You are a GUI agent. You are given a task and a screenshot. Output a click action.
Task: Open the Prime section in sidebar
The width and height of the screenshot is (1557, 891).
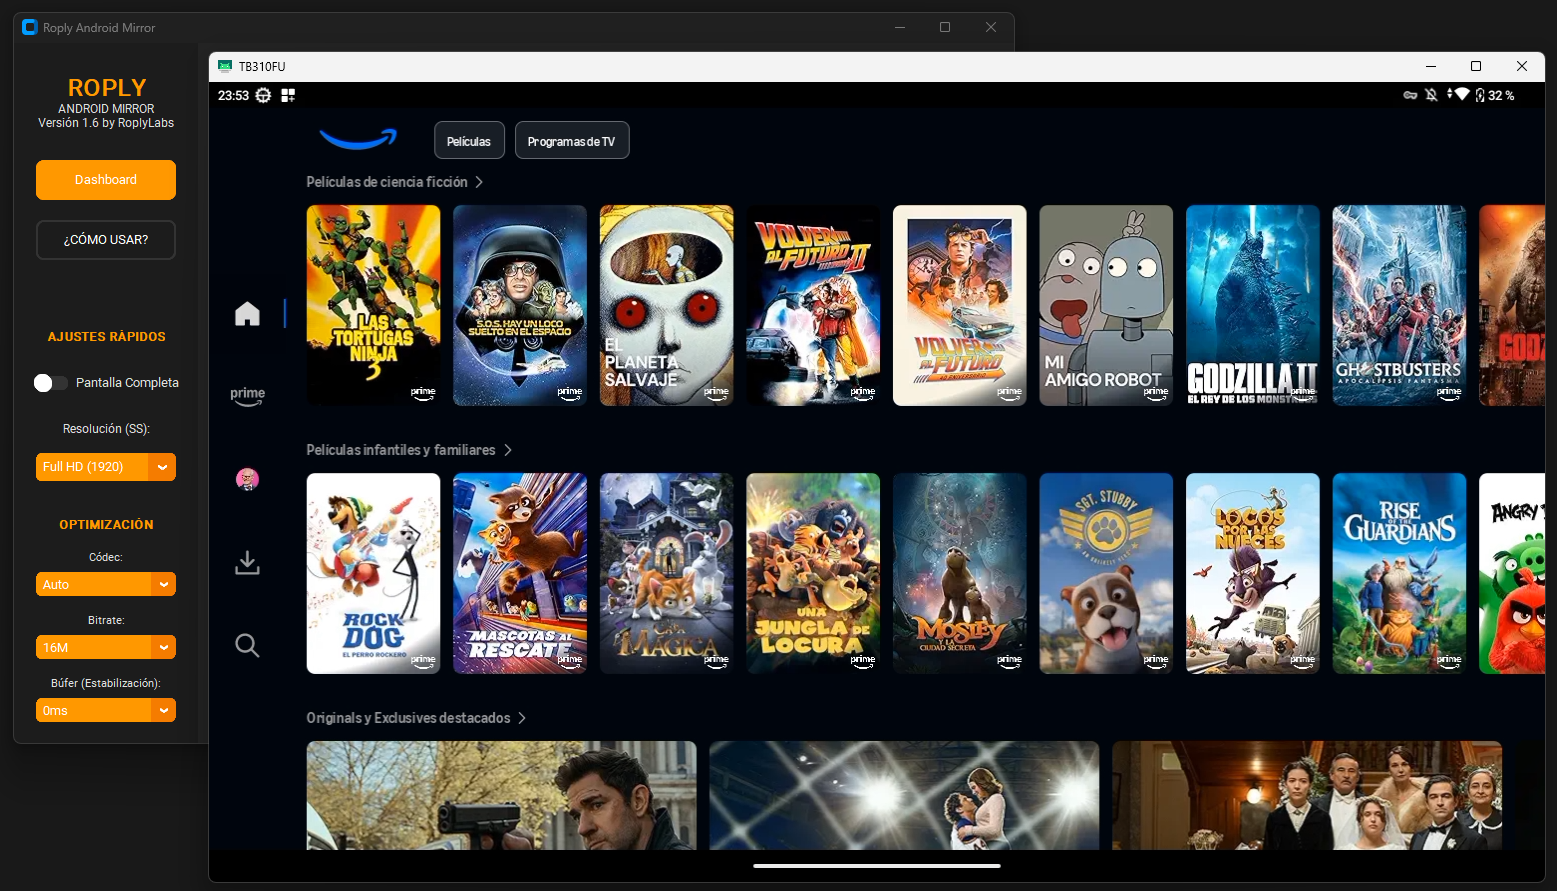coord(248,396)
